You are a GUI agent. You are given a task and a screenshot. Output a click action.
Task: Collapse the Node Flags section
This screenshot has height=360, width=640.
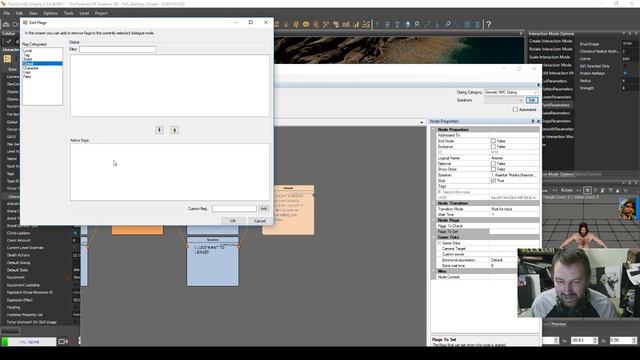tap(434, 220)
